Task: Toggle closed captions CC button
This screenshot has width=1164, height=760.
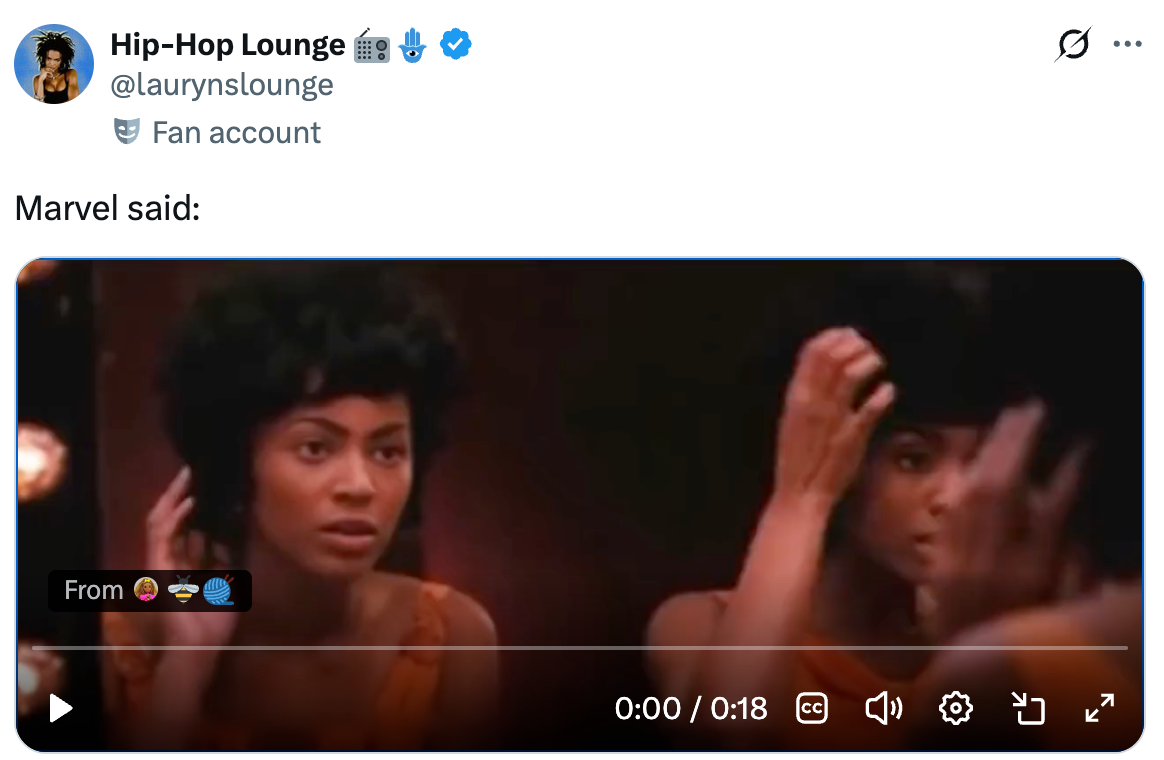Action: point(811,708)
